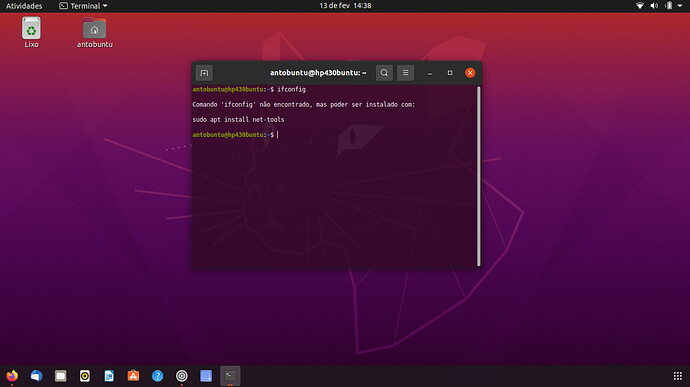Click the terminal search icon

click(384, 73)
